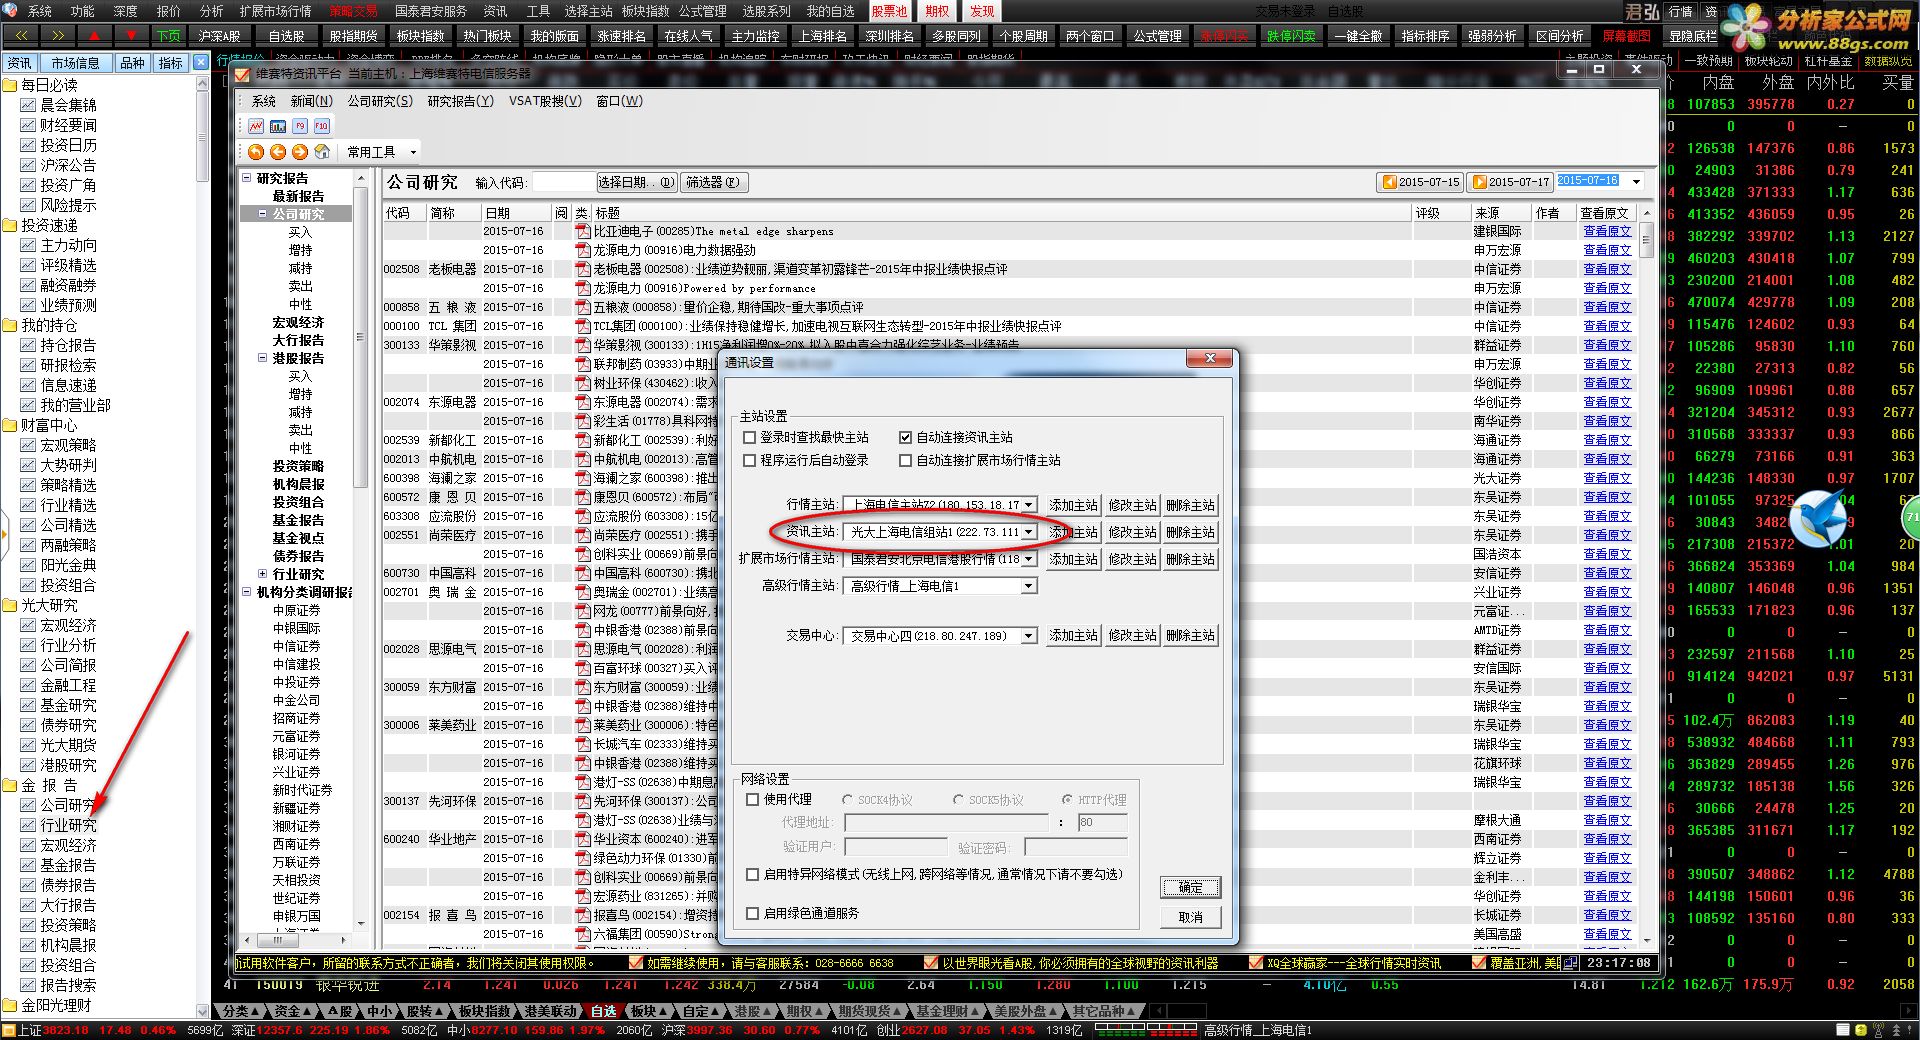1920x1040 pixels.
Task: Open 新闻(N) menu
Action: click(x=311, y=101)
